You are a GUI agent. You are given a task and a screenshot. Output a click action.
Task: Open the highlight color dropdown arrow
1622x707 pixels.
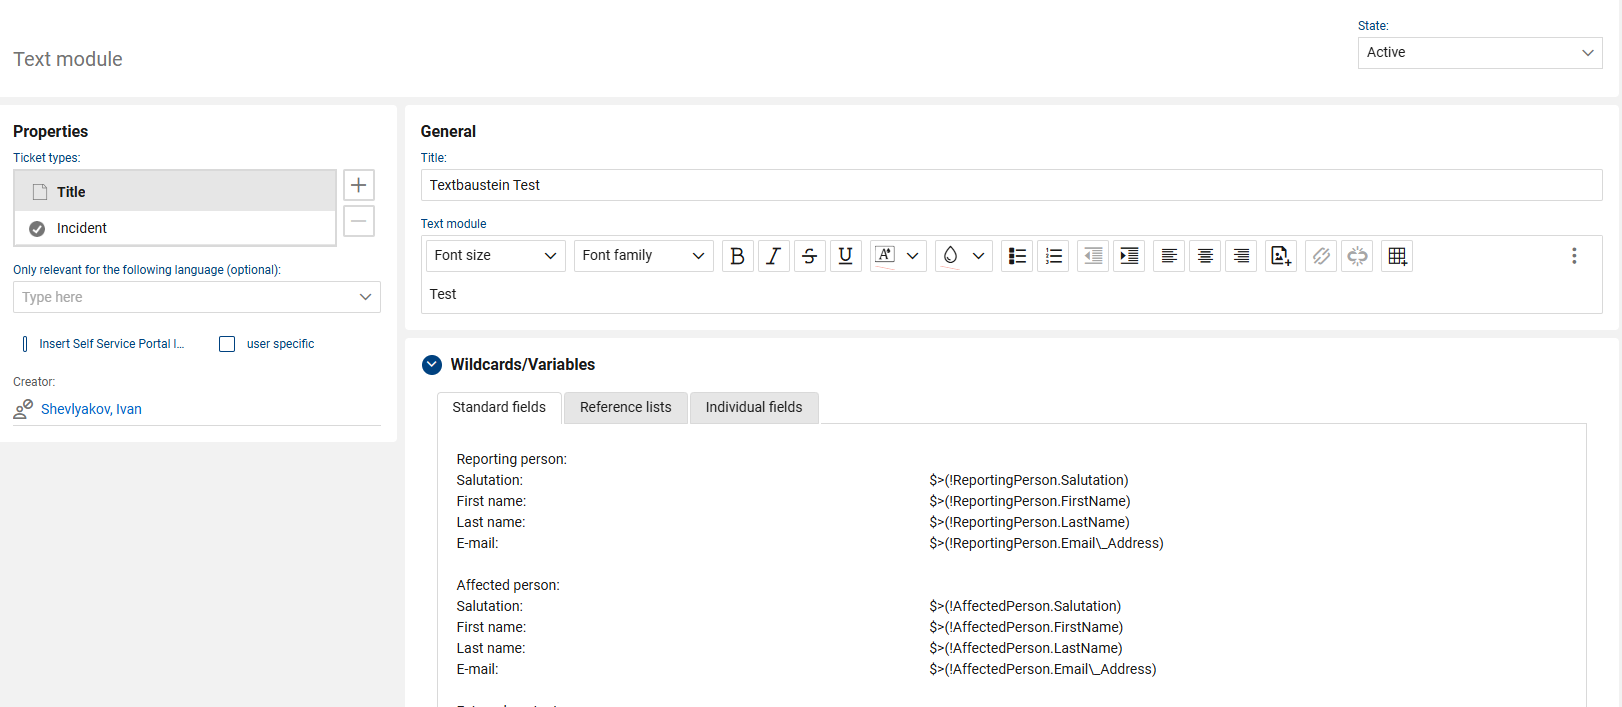[x=913, y=256]
